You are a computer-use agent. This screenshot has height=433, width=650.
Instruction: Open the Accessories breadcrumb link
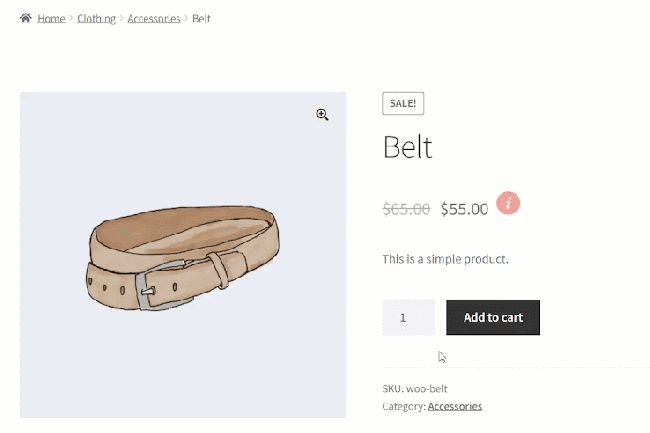tap(154, 19)
